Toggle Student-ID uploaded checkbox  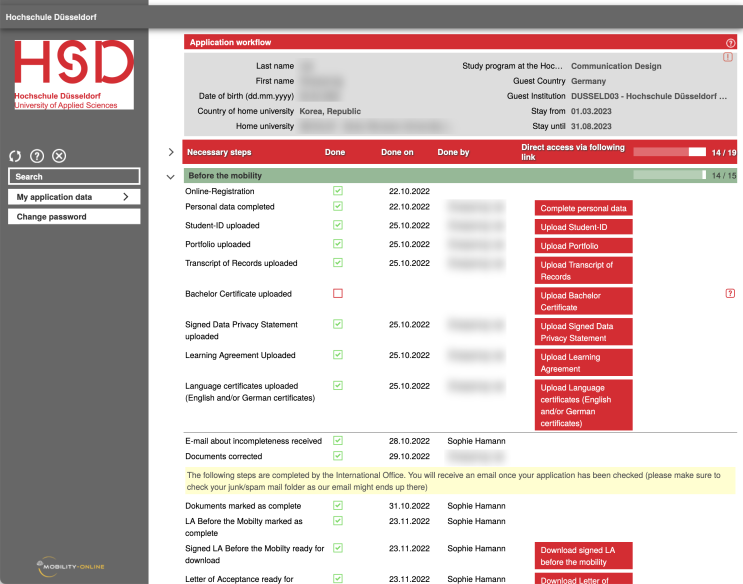point(338,225)
